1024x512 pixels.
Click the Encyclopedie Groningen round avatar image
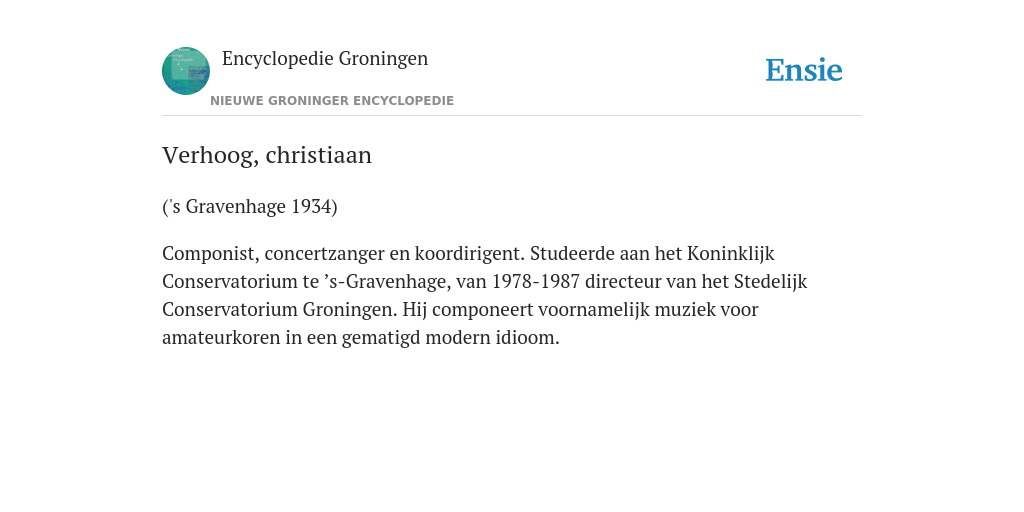185,71
